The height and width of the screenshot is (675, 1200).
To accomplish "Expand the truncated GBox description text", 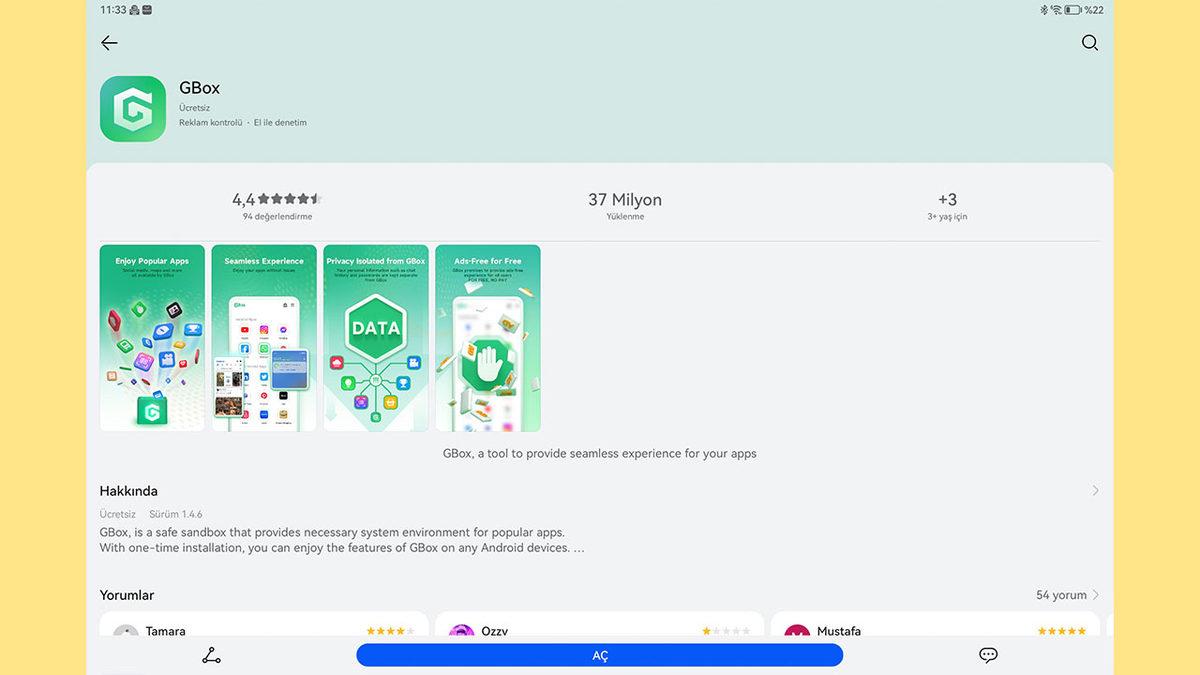I will click(342, 540).
